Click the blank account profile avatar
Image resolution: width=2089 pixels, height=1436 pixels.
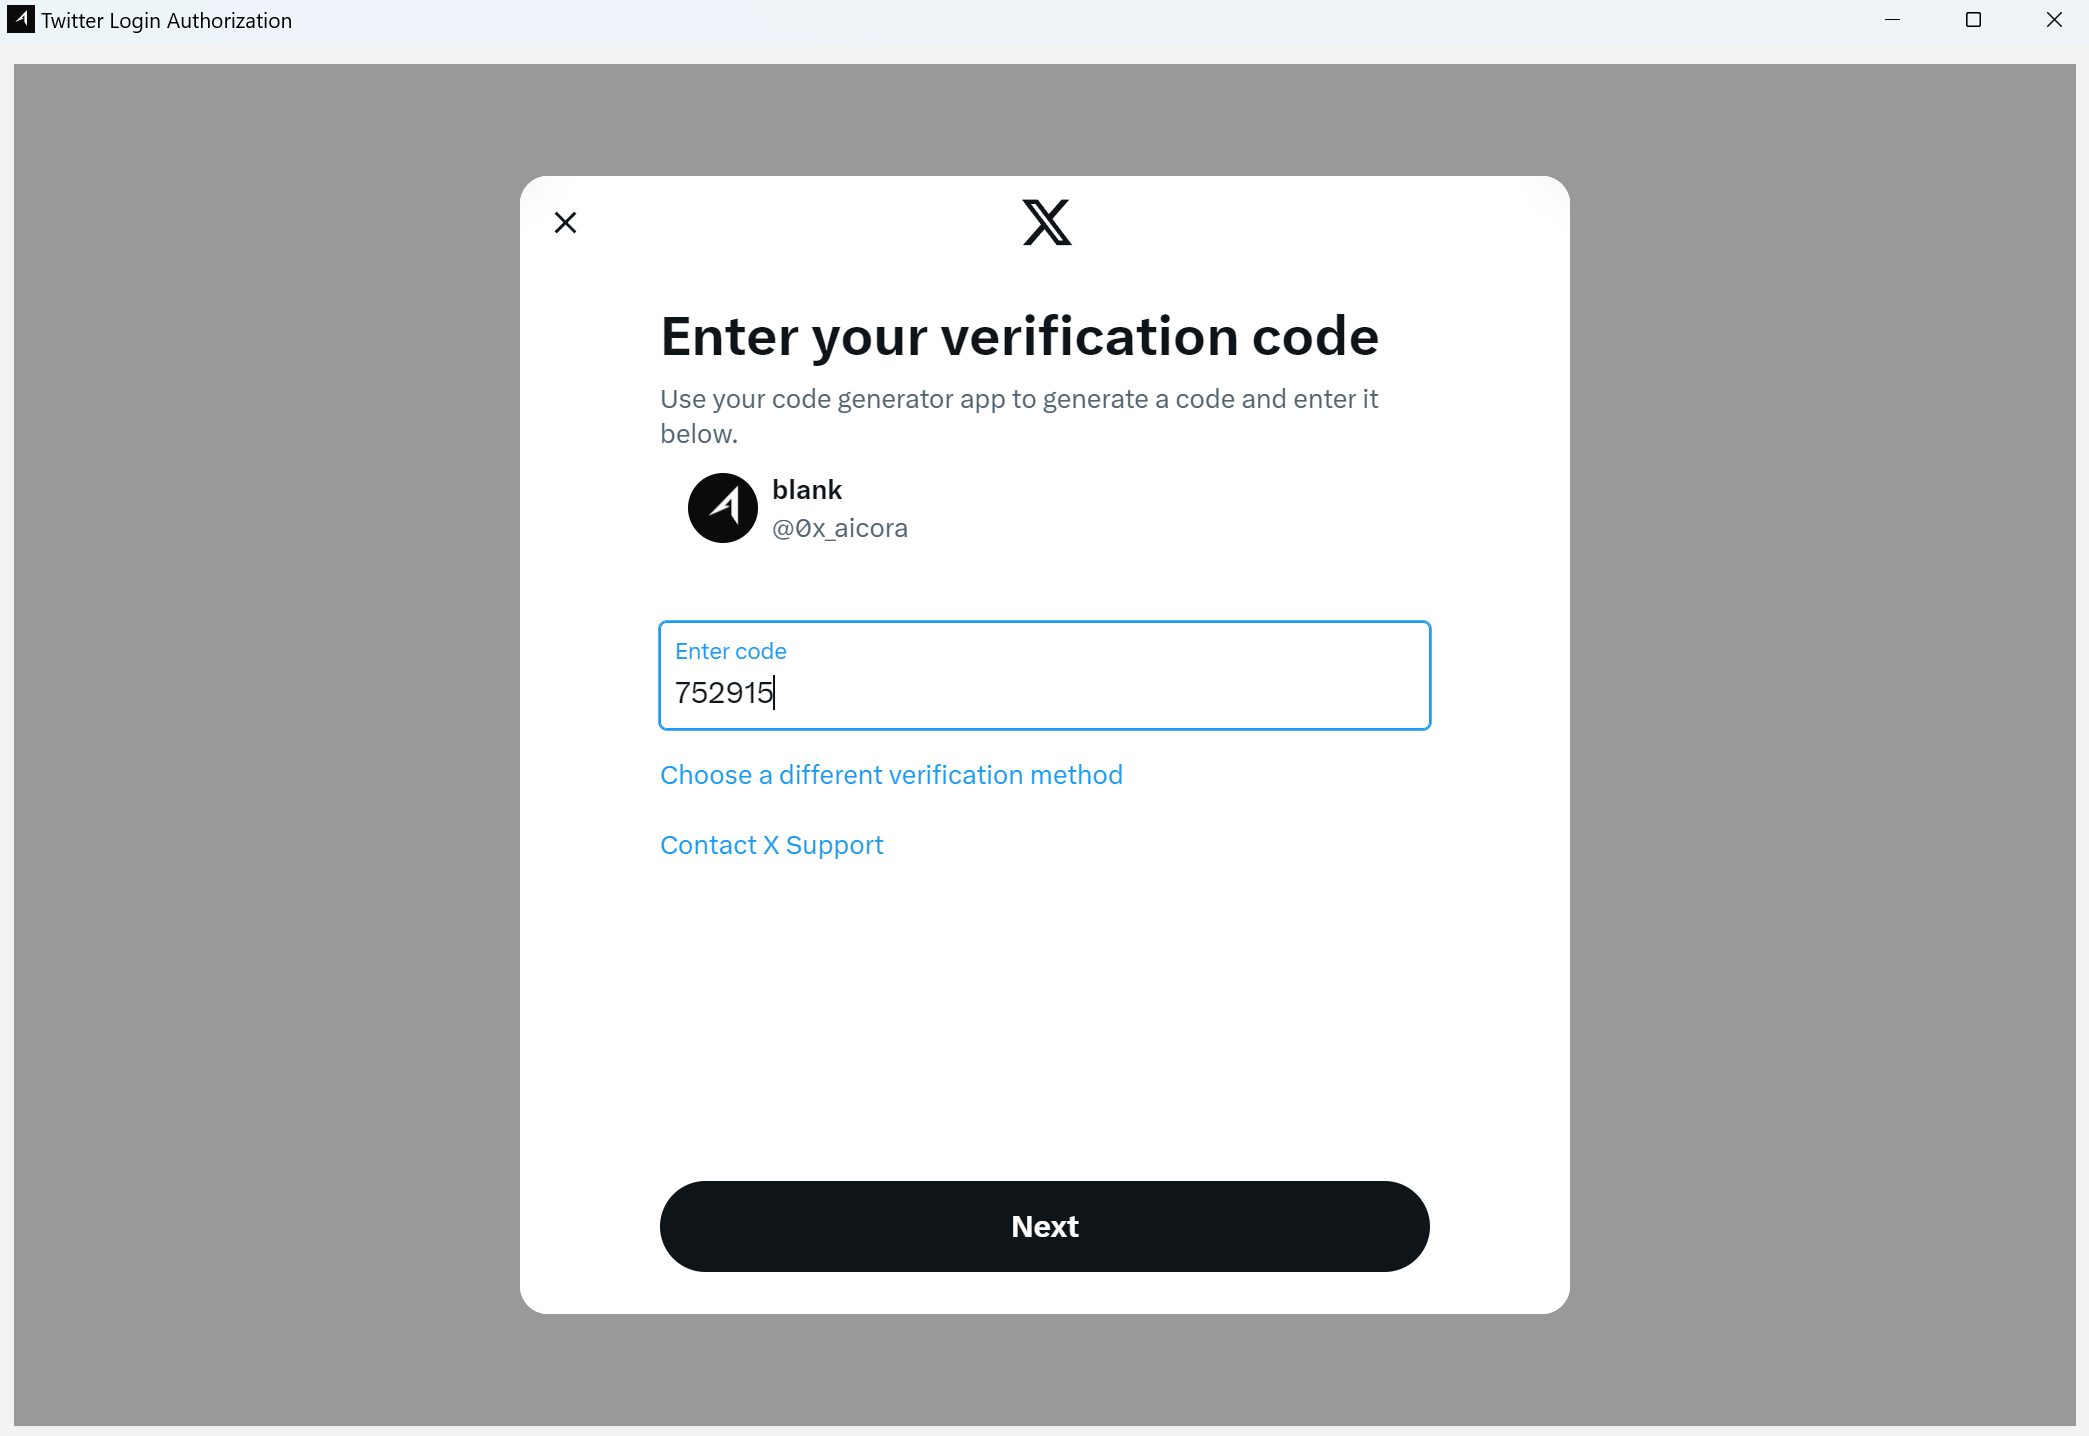722,508
